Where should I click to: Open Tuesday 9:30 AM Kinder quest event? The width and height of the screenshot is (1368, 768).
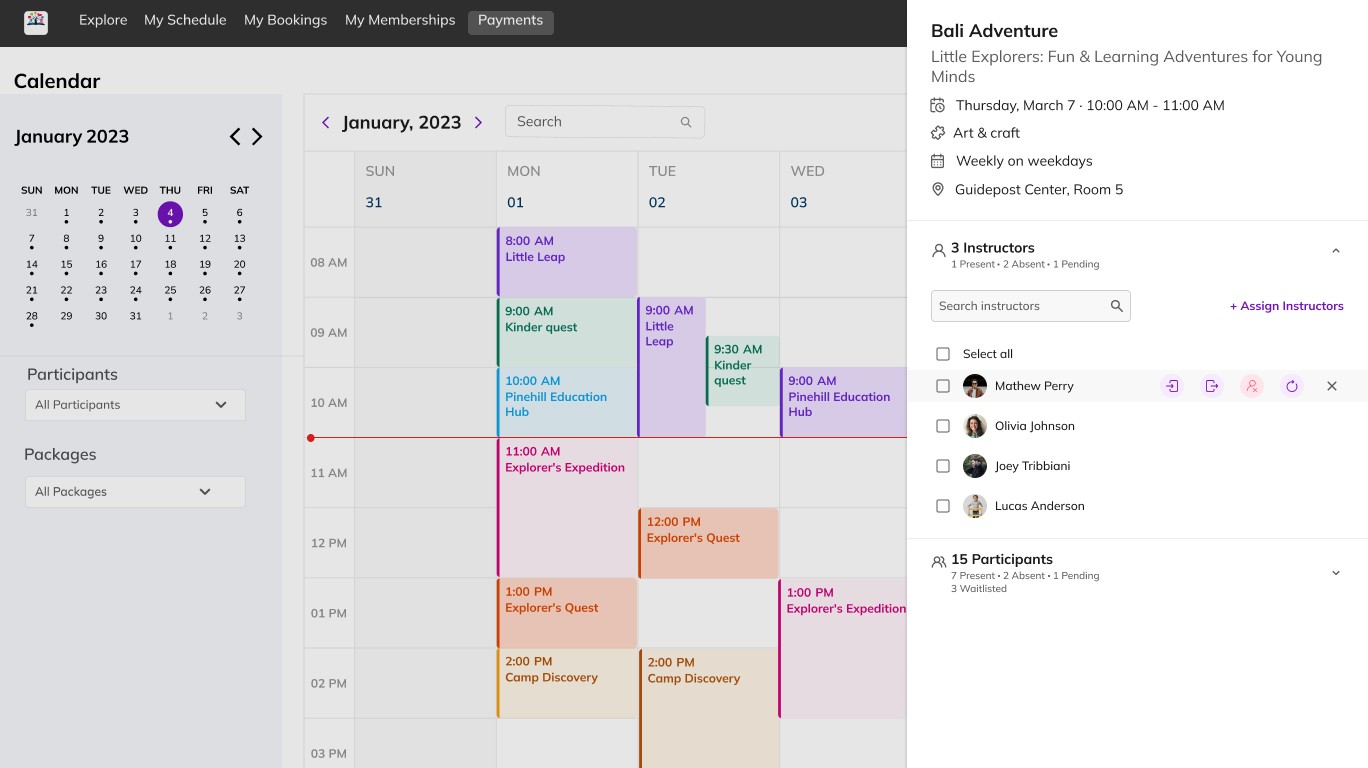coord(743,371)
